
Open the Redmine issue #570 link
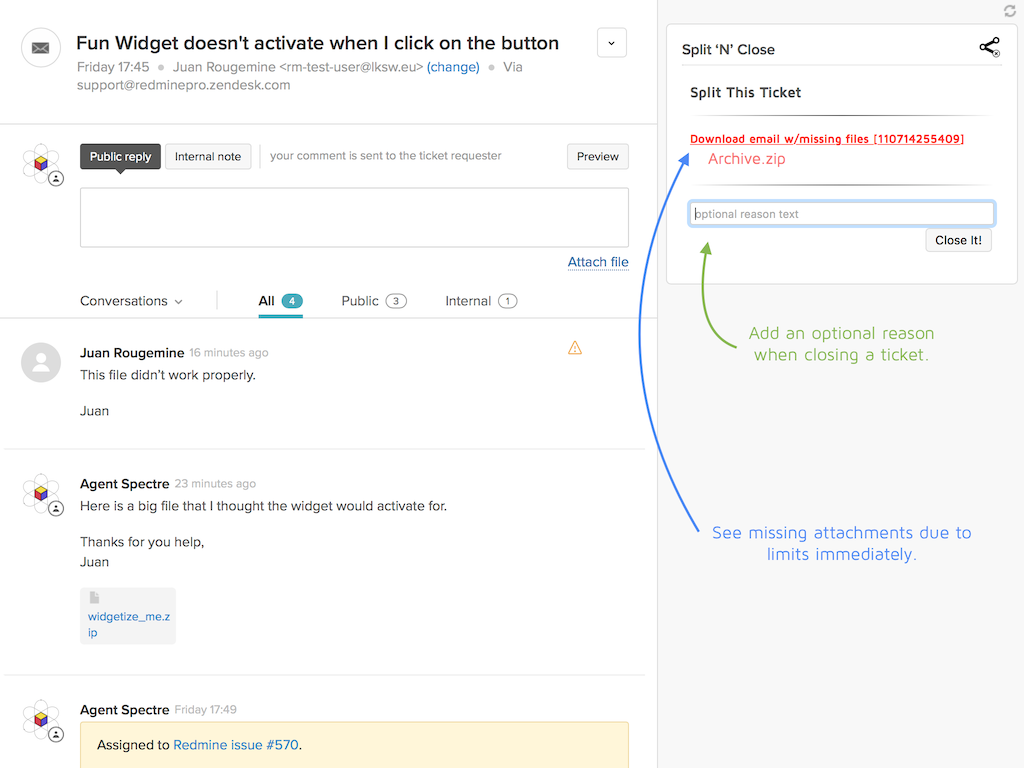pyautogui.click(x=235, y=745)
